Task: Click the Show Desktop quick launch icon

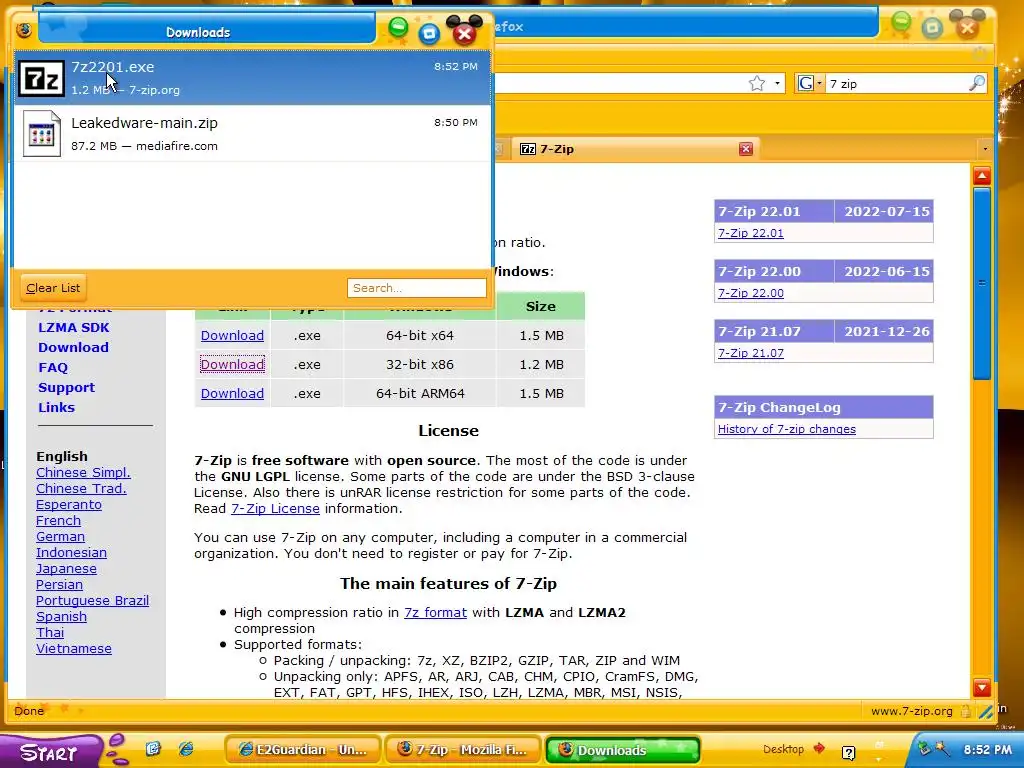Action: (x=153, y=748)
